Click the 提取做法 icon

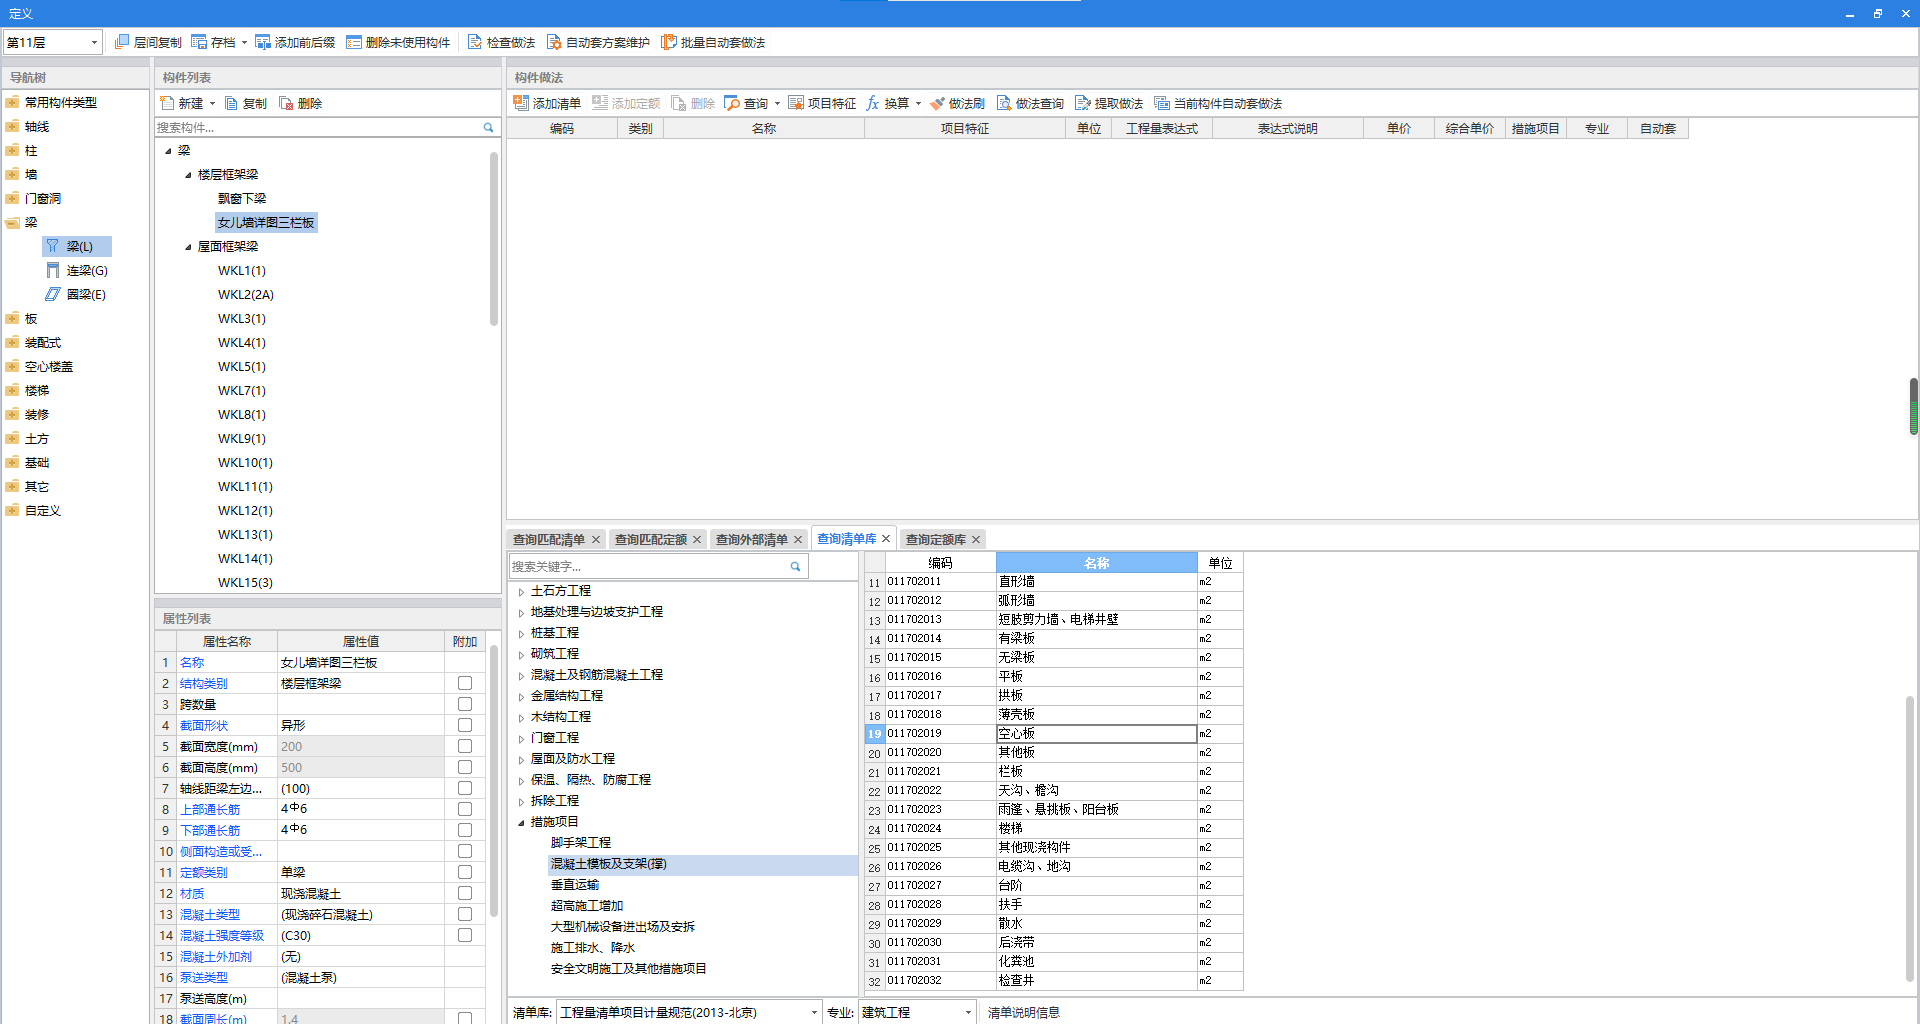[x=1083, y=103]
